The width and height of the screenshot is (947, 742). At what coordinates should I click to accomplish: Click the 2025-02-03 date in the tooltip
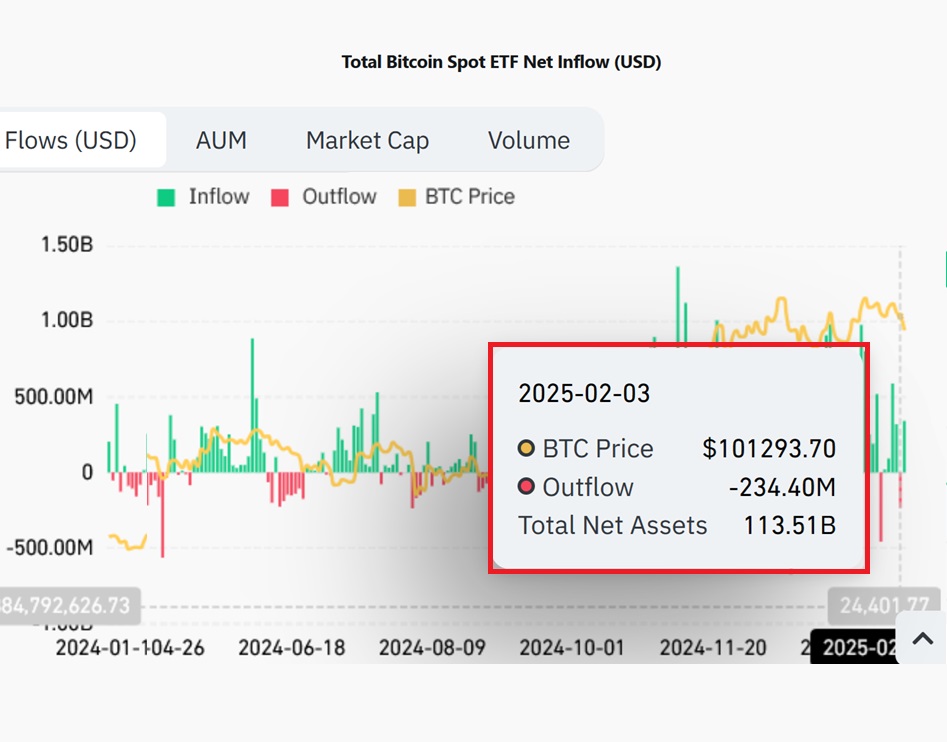click(x=584, y=393)
